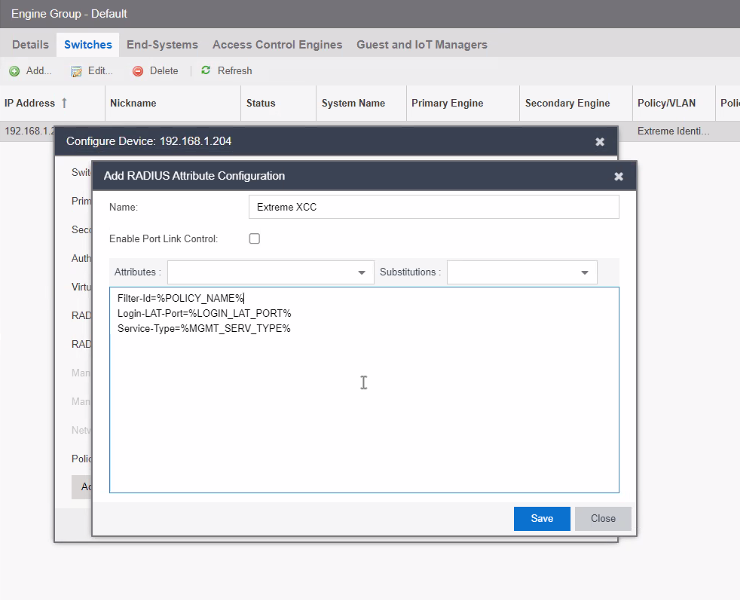Screen dimensions: 740x600
Task: Click the red Delete icon
Action: (138, 71)
